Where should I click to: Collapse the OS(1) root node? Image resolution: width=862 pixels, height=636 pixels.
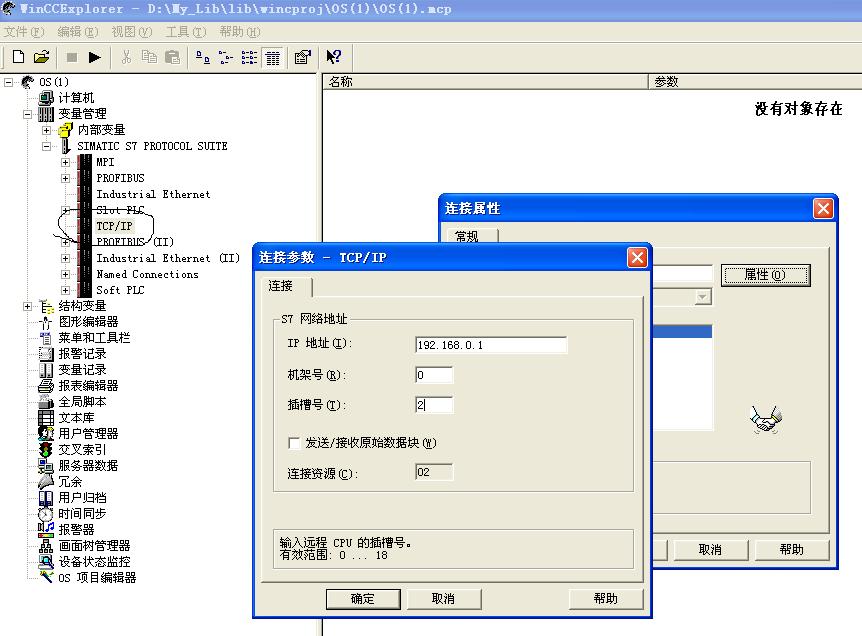click(8, 82)
